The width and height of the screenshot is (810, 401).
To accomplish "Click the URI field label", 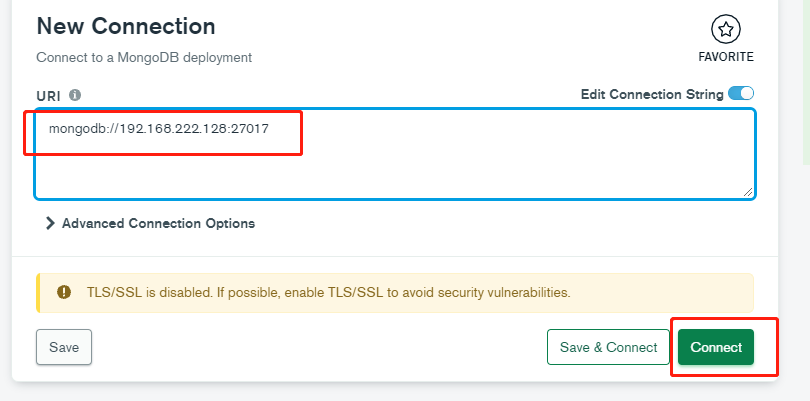I will [49, 96].
